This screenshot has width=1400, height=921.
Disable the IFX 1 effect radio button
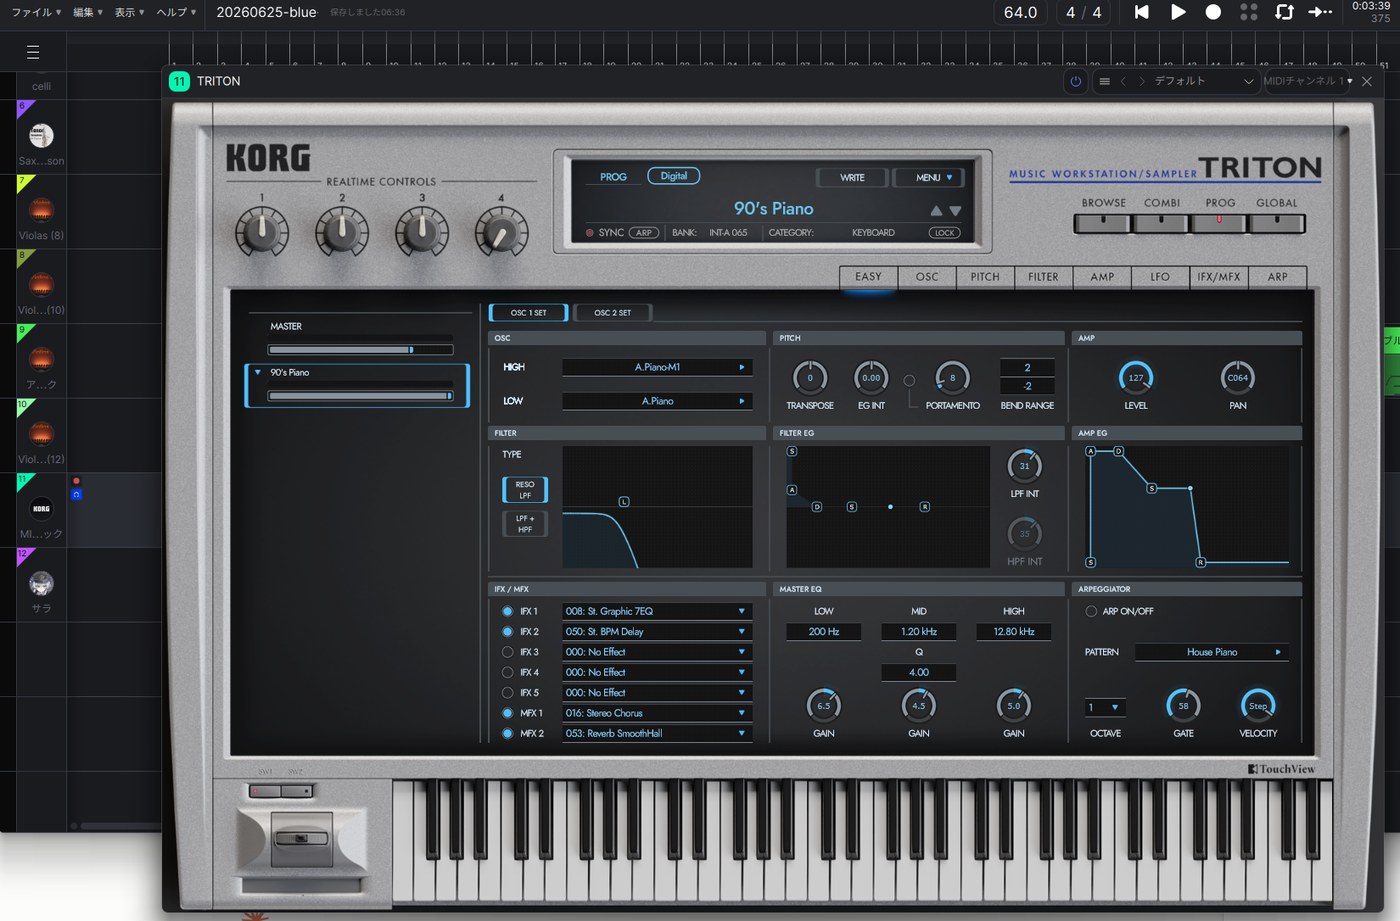click(x=508, y=611)
